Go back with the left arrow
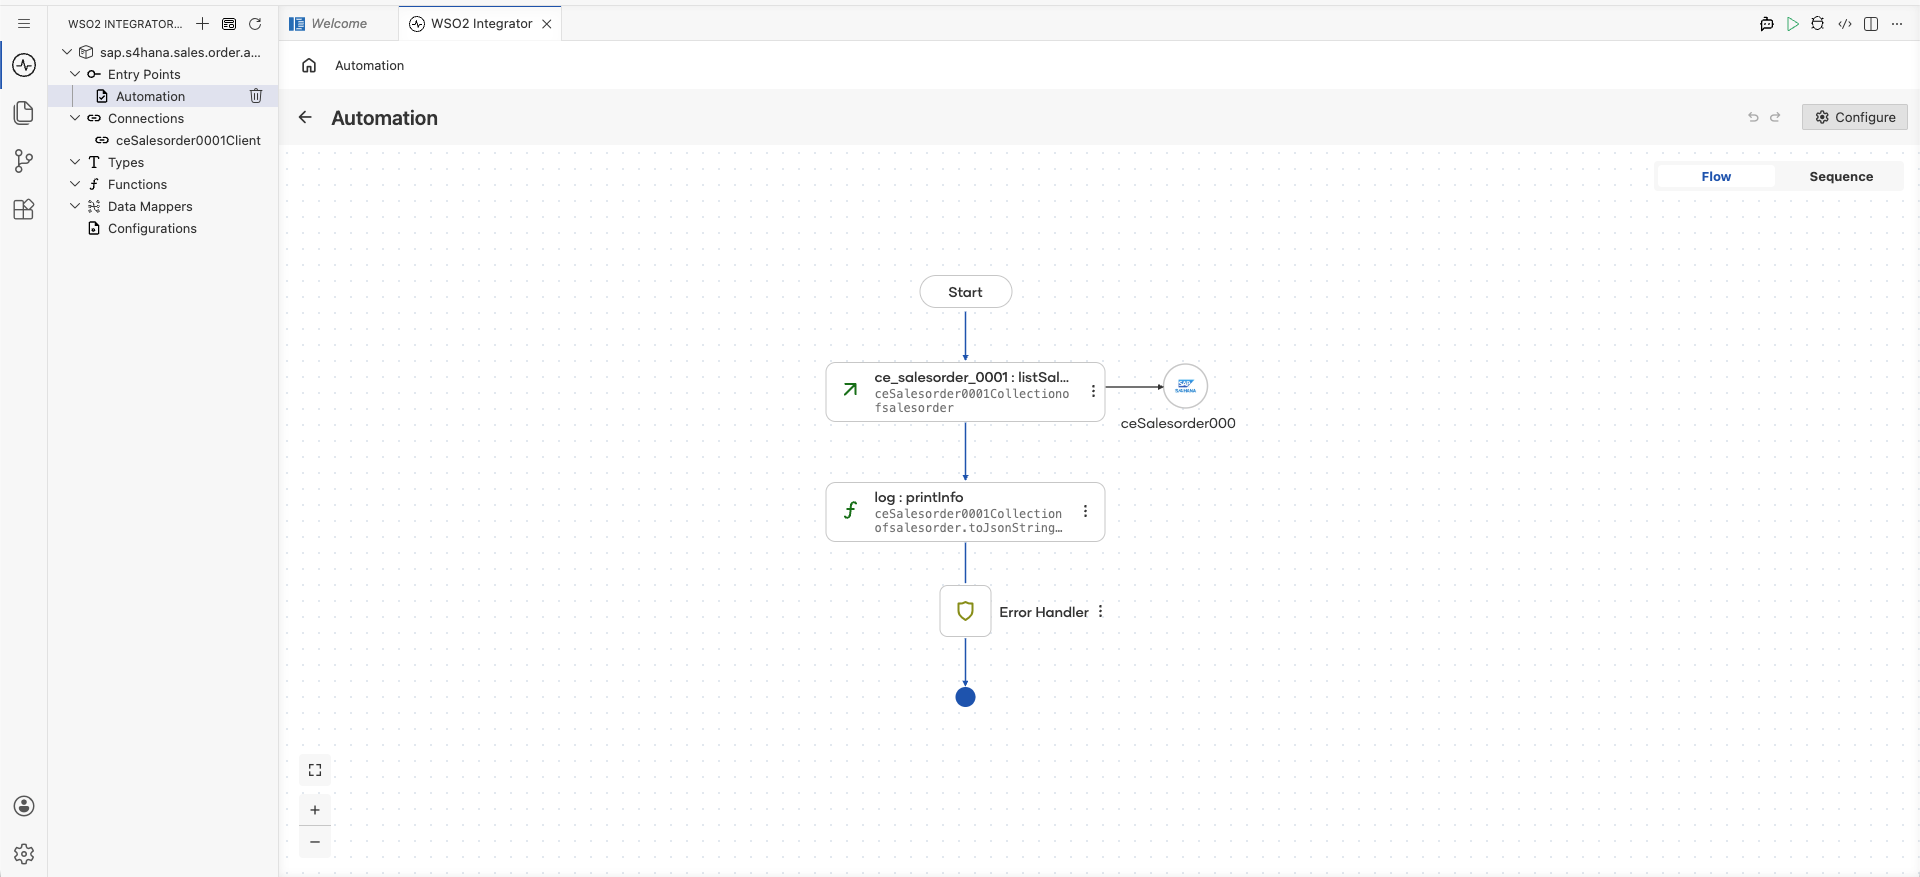This screenshot has width=1920, height=877. (x=305, y=117)
